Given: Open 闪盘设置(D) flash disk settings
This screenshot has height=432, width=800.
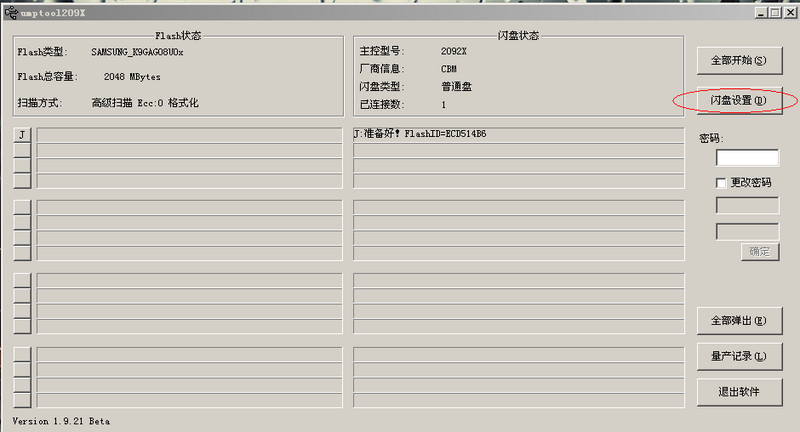Looking at the screenshot, I should pos(738,100).
